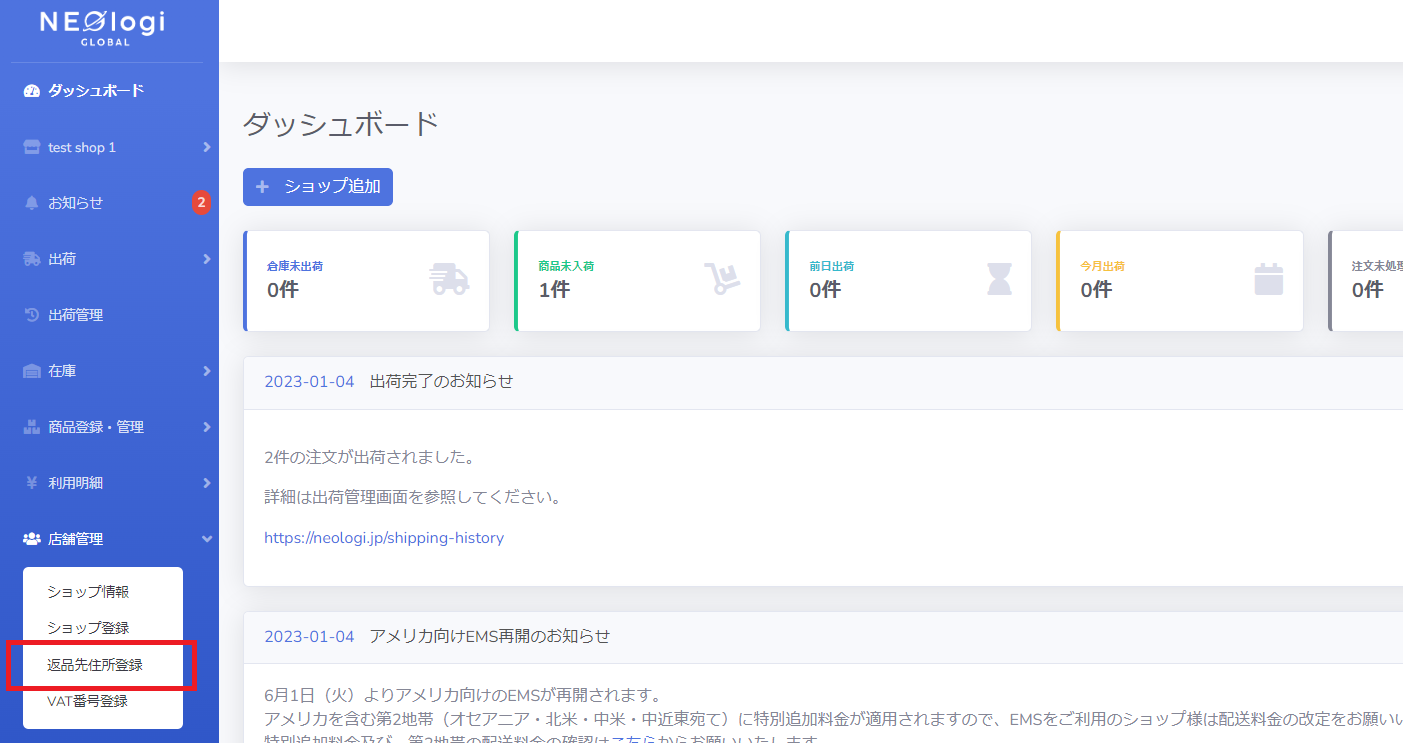Click the hand truck icon on 商品未入荷 card
The image size is (1403, 743).
click(x=721, y=279)
